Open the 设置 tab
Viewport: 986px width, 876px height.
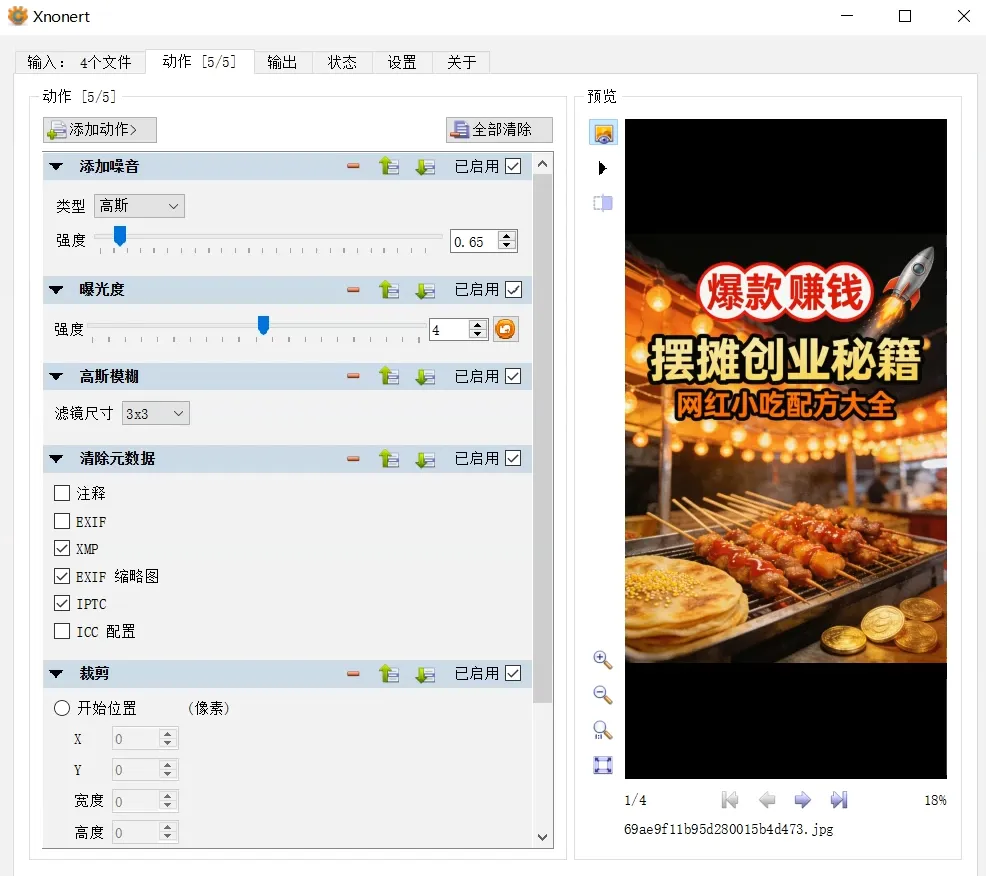pyautogui.click(x=402, y=62)
